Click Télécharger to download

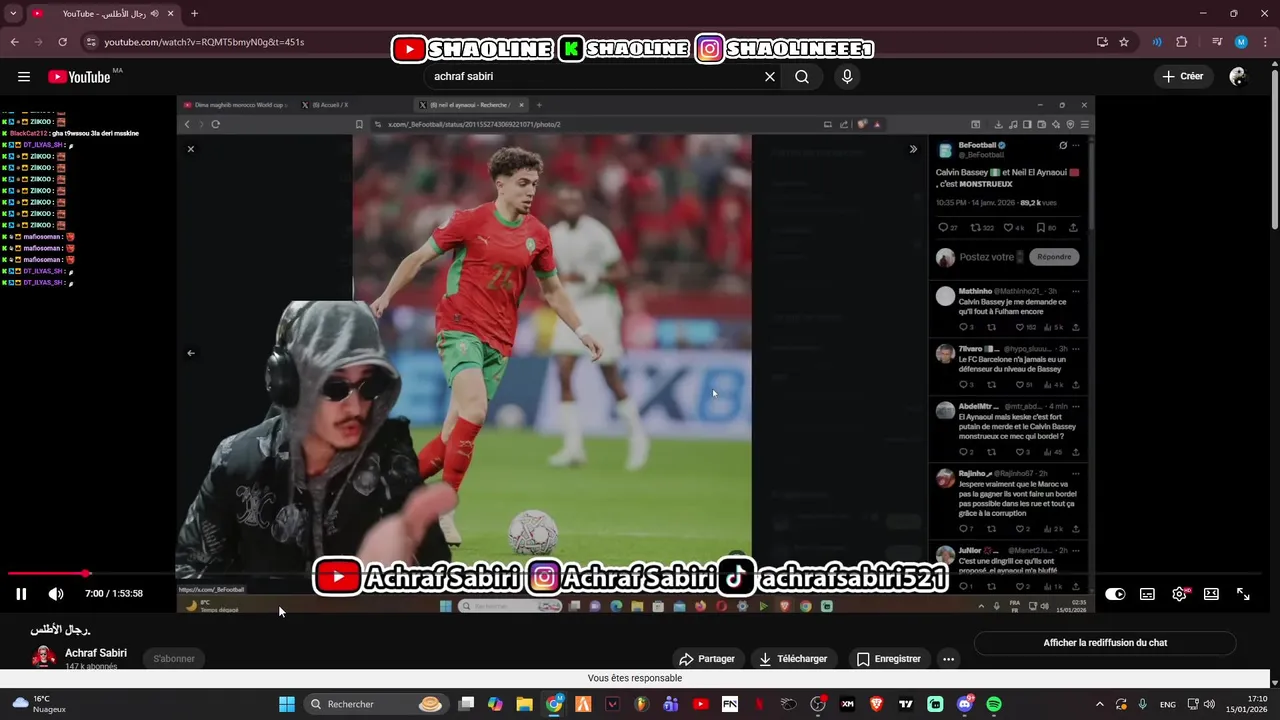793,659
